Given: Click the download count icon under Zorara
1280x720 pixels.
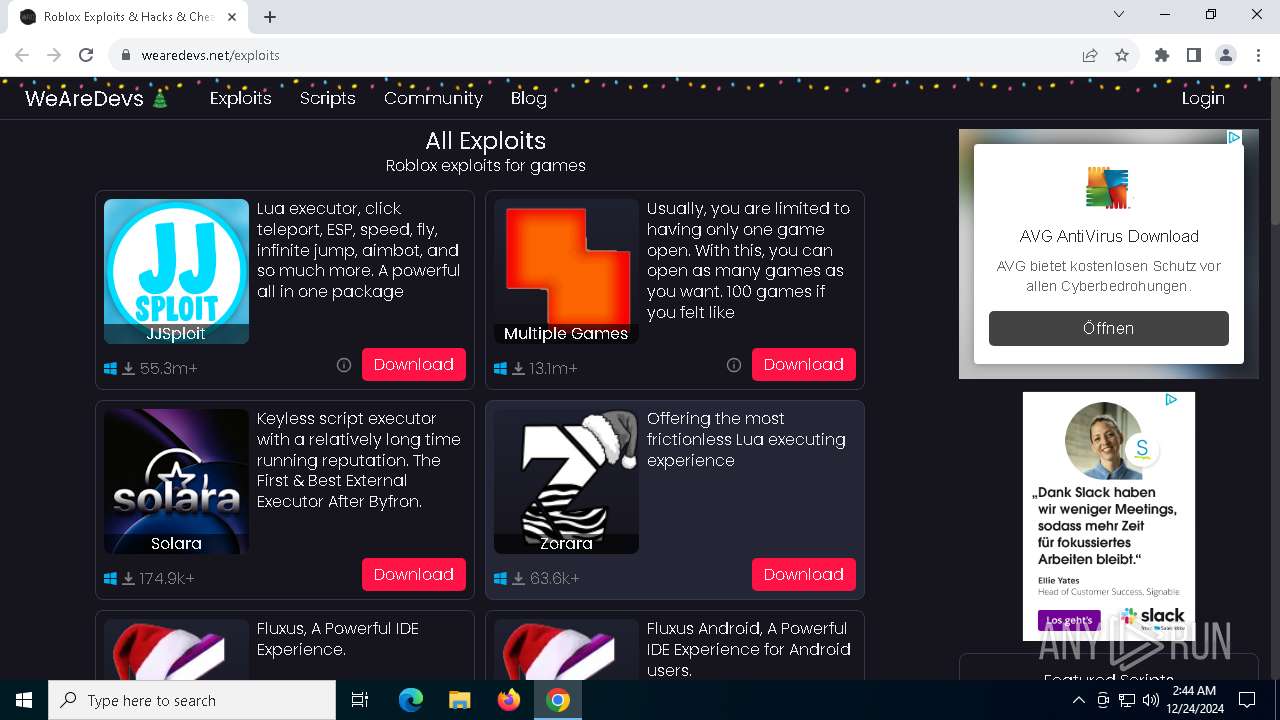Looking at the screenshot, I should pyautogui.click(x=519, y=579).
